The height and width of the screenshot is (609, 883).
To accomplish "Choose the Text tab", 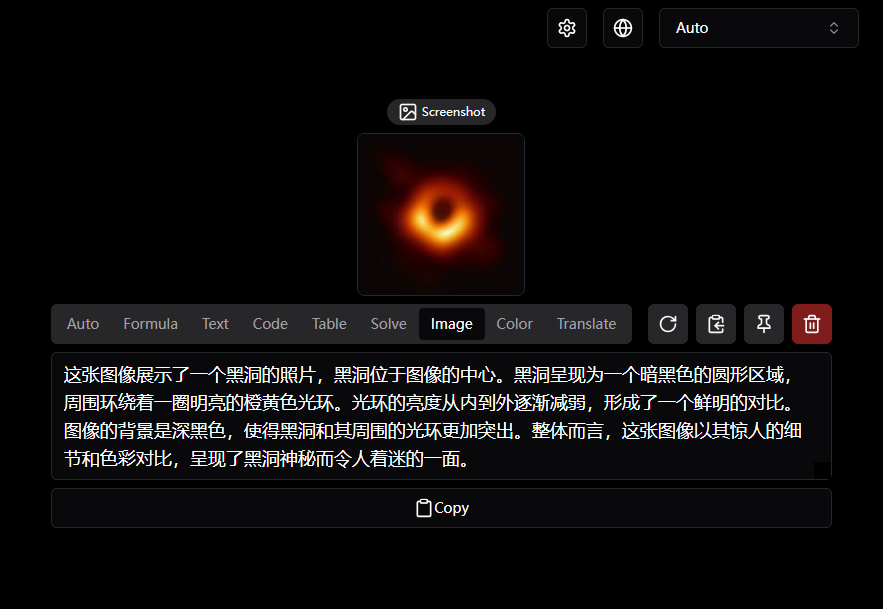I will [215, 324].
